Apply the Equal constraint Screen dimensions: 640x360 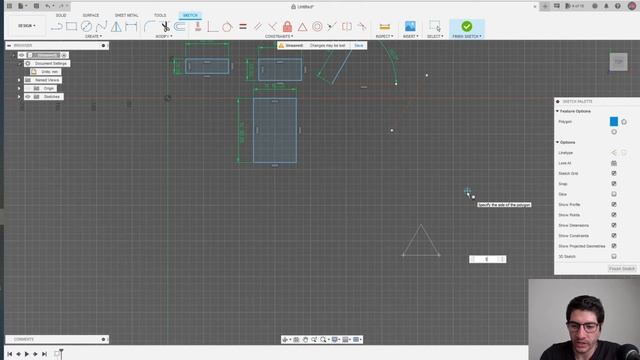[243, 27]
